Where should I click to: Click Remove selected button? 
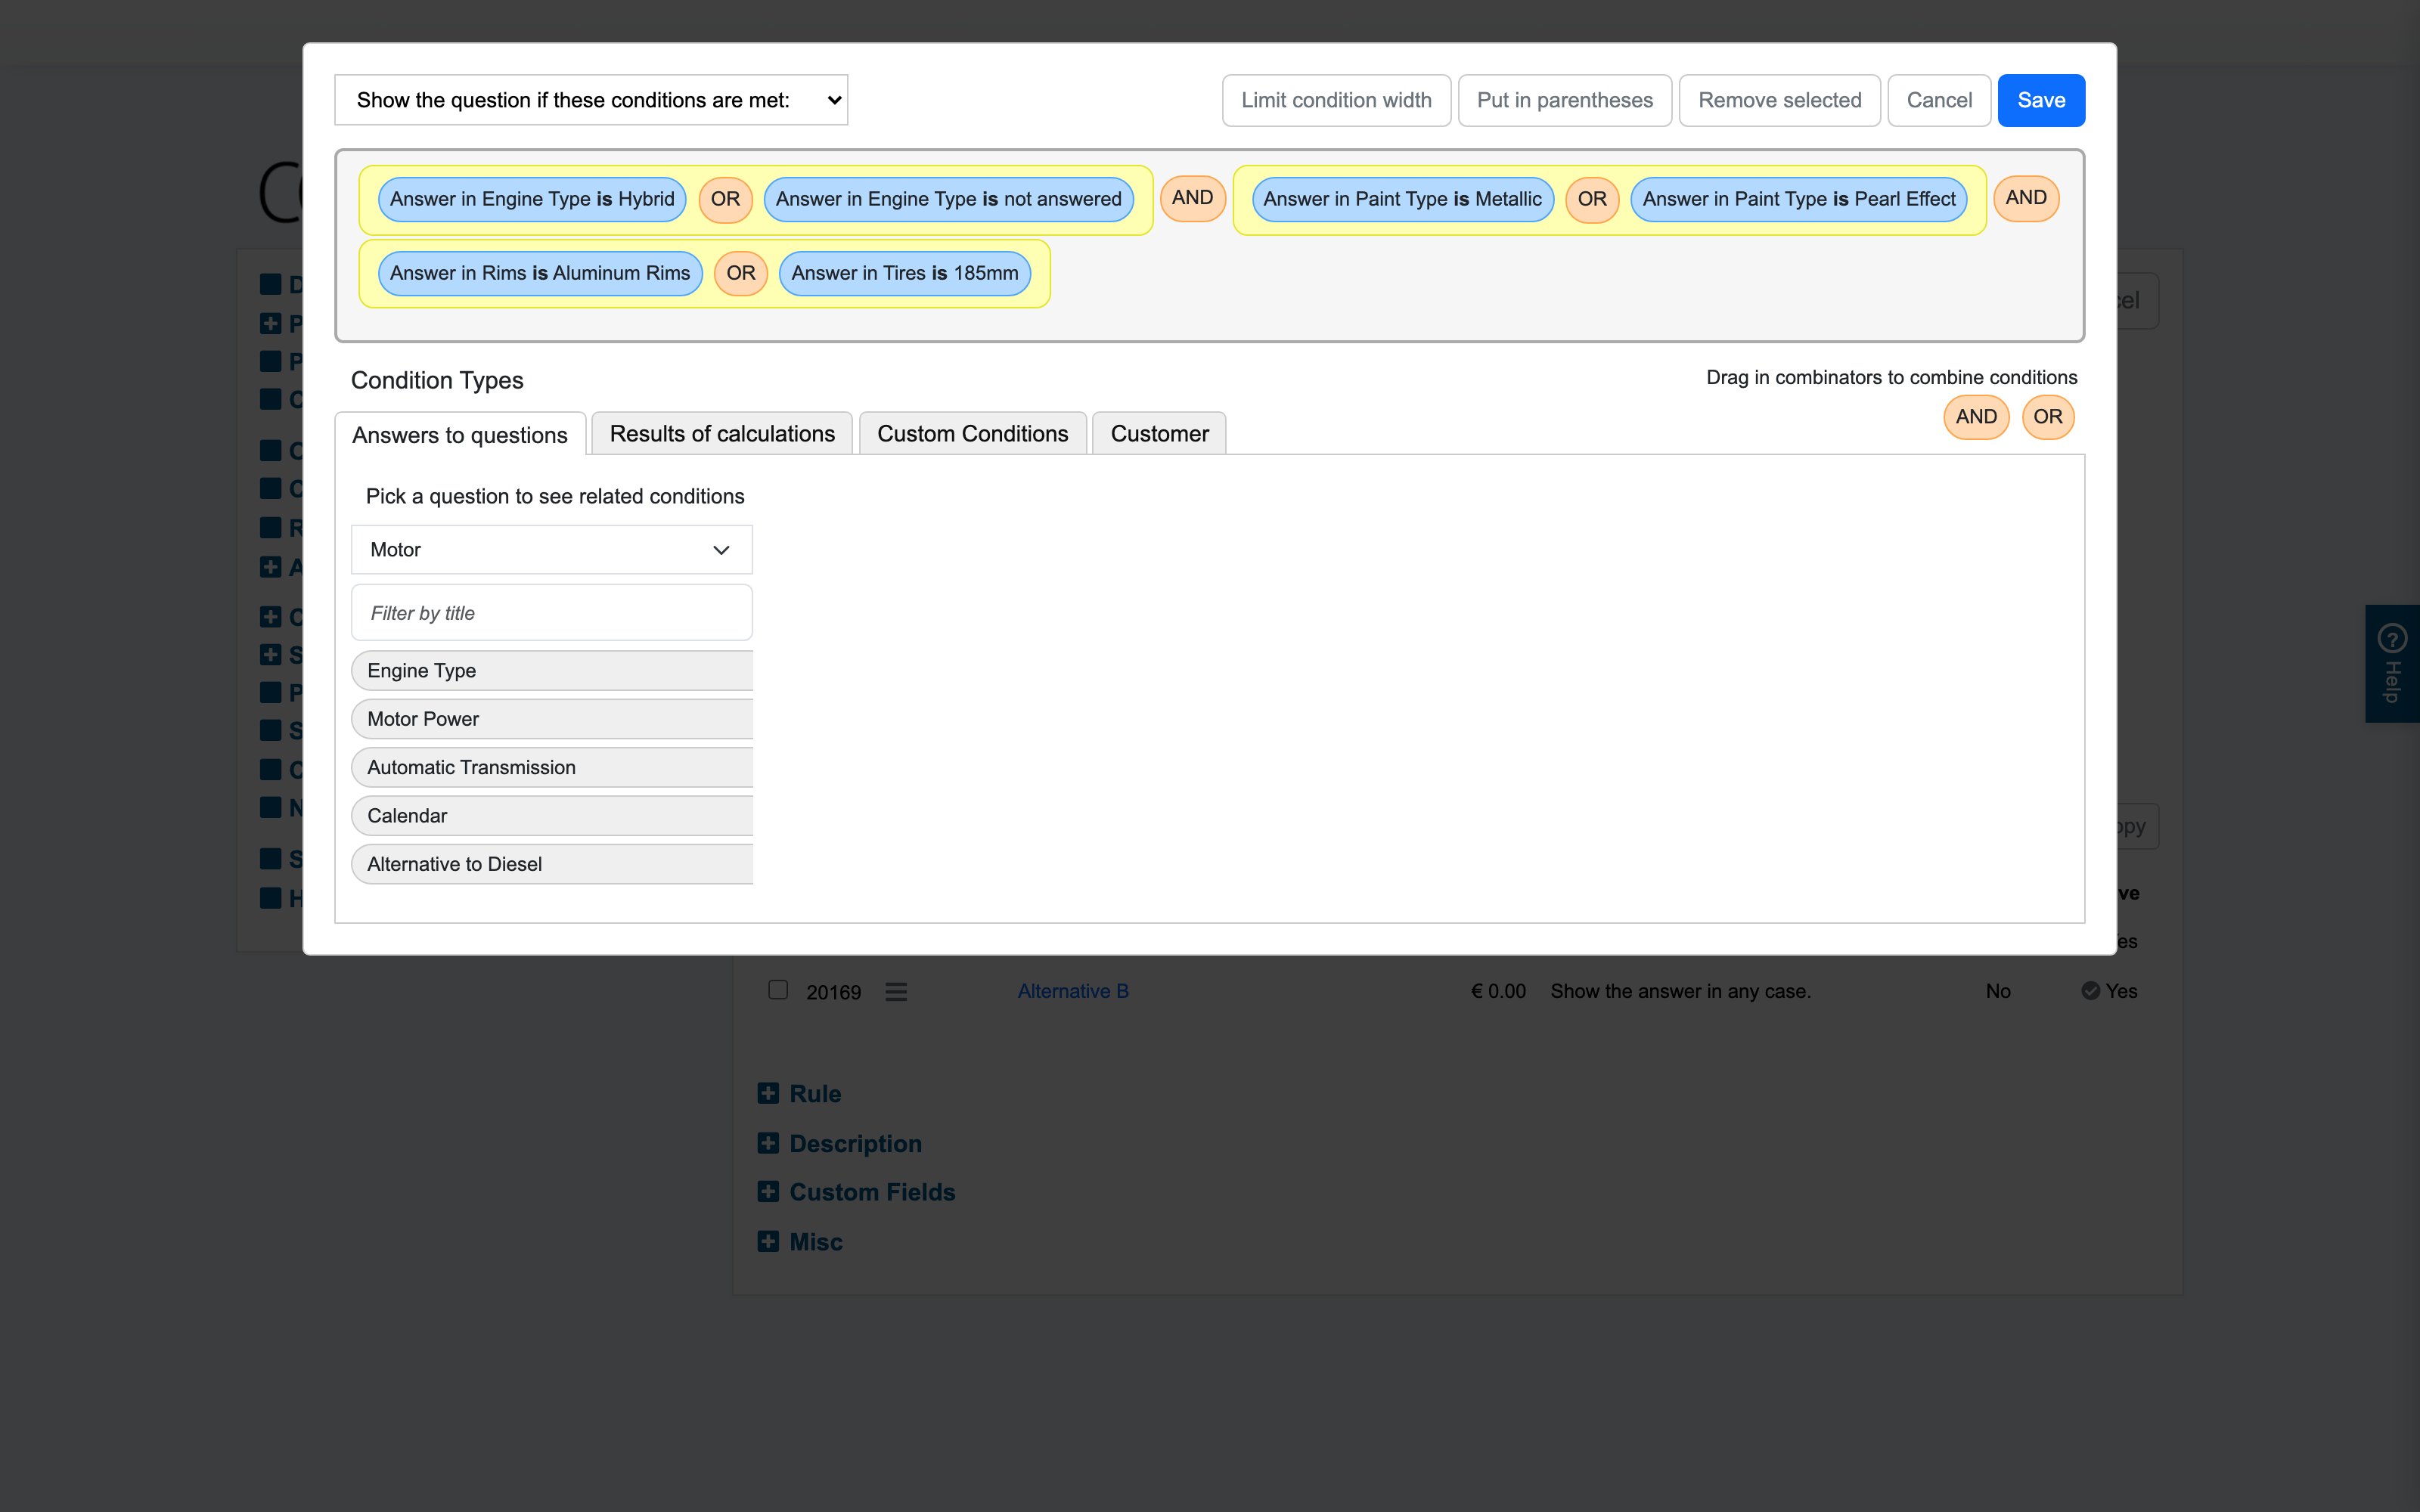point(1779,100)
